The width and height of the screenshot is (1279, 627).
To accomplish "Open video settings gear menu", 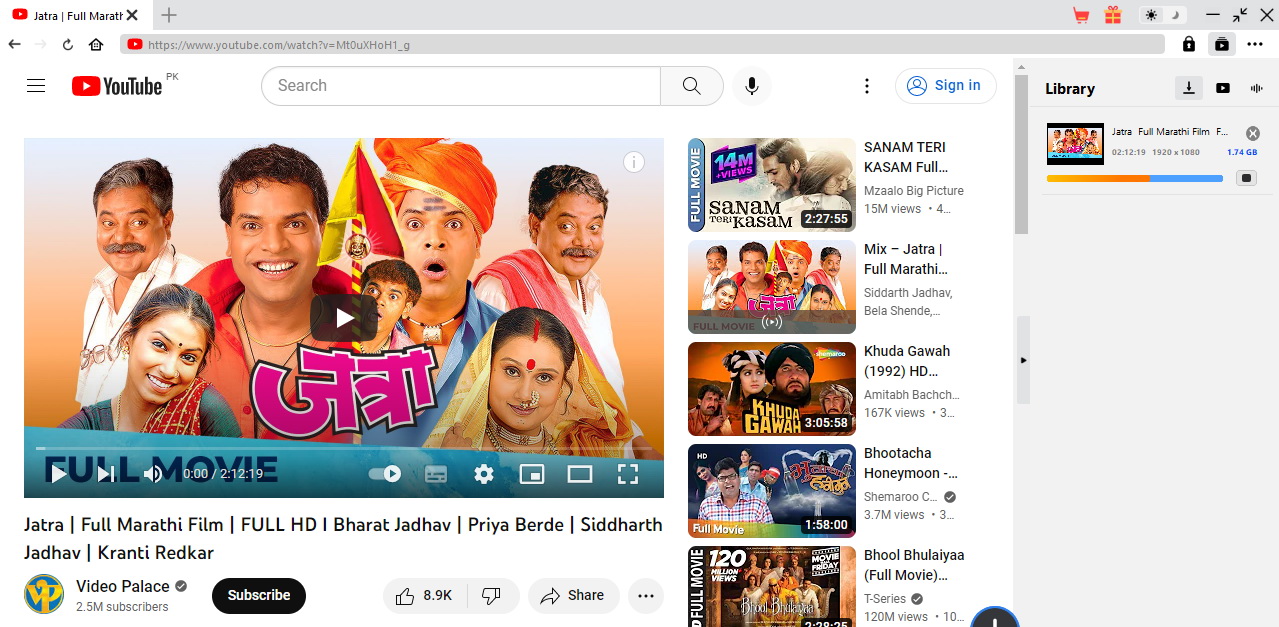I will click(x=484, y=474).
